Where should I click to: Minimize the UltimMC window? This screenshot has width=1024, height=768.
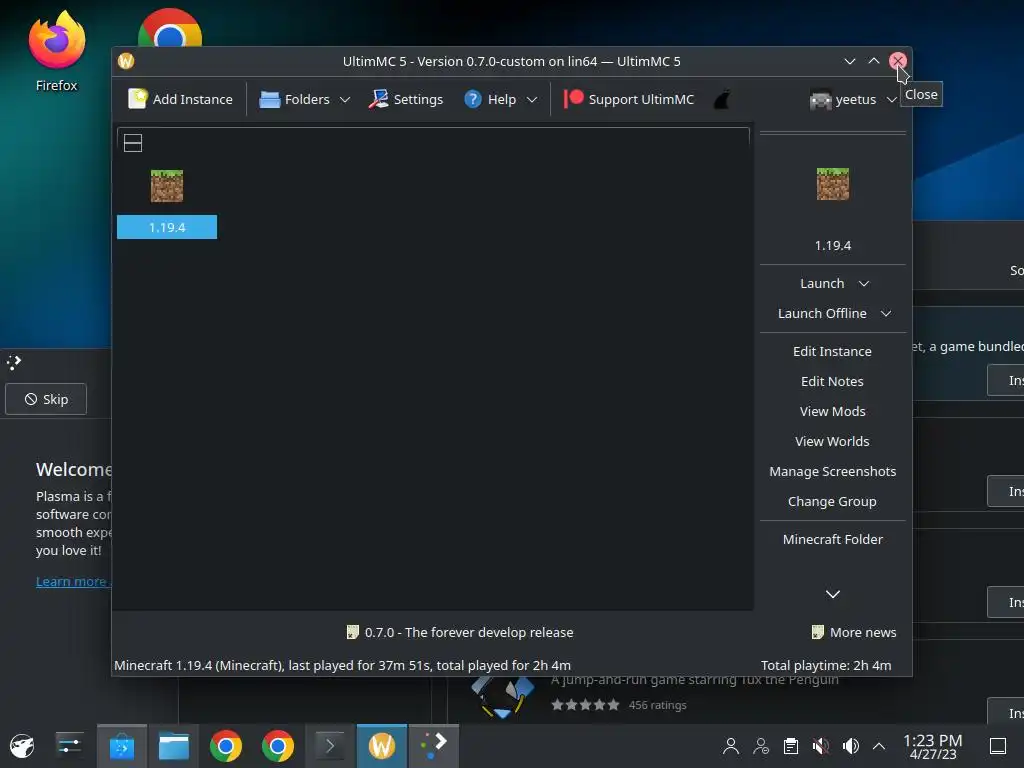point(850,61)
